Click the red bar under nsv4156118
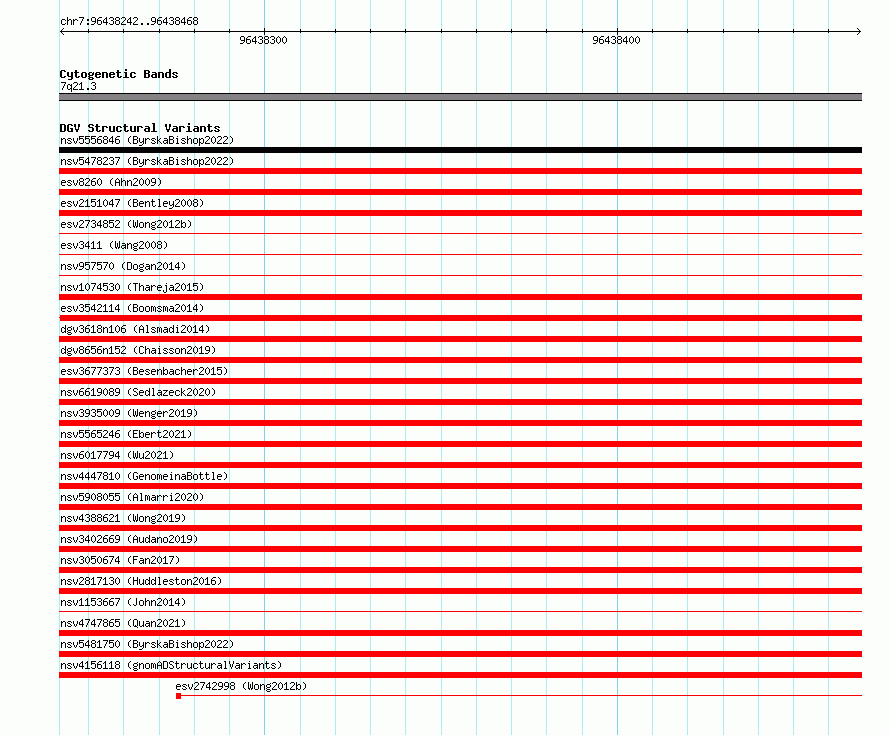 click(x=460, y=675)
